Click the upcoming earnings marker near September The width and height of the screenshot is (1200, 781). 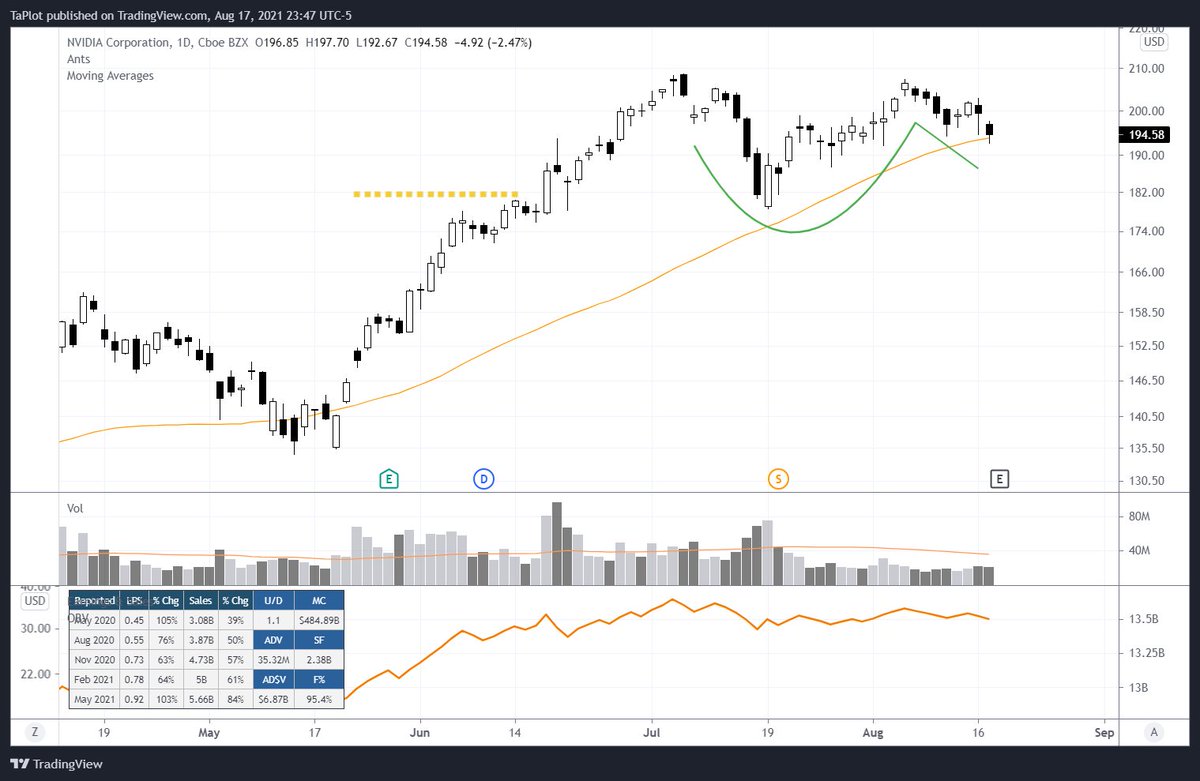[999, 479]
